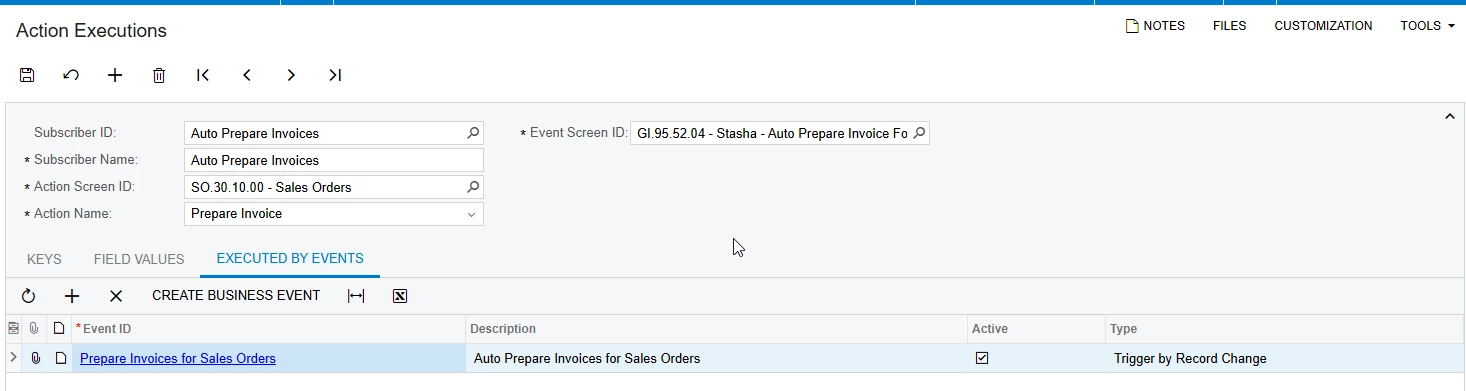Image resolution: width=1466 pixels, height=391 pixels.
Task: Click the attachment icon on the event row
Action: point(35,358)
